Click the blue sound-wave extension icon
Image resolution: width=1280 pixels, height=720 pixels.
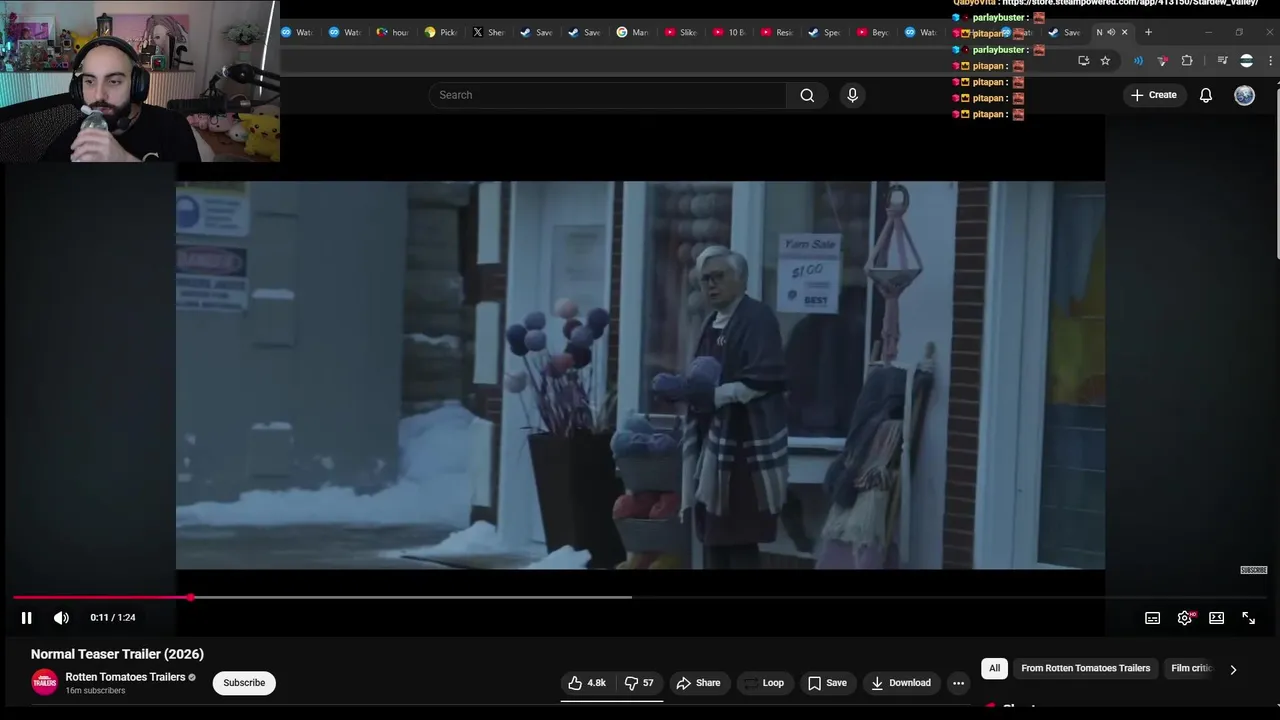1138,61
